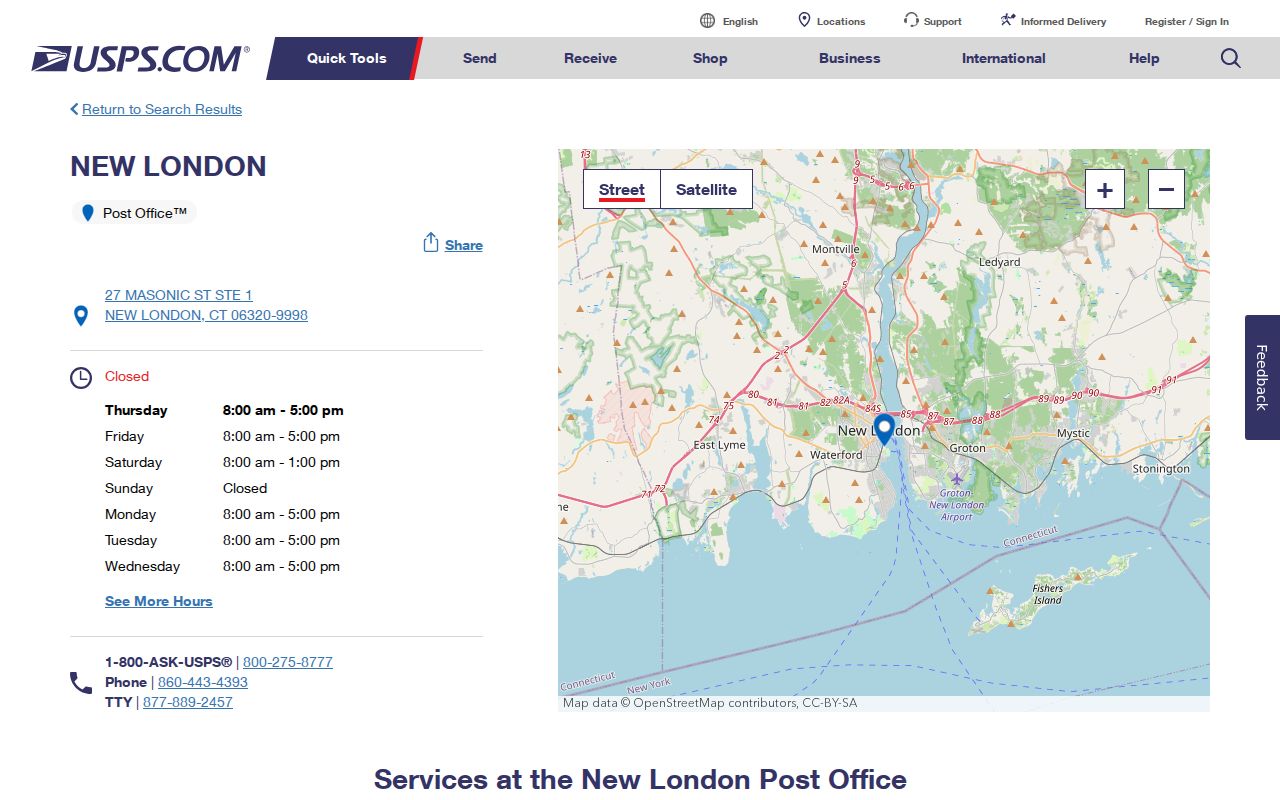The width and height of the screenshot is (1280, 800).
Task: Click the Support headset icon
Action: 911,20
